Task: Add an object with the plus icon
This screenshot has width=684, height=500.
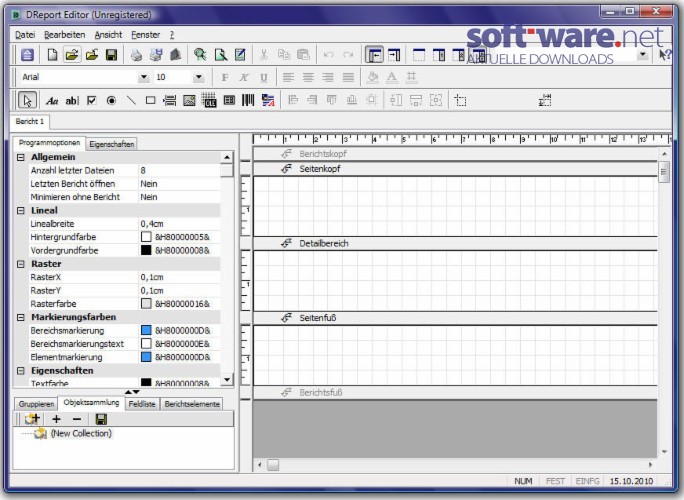Action: pos(56,419)
